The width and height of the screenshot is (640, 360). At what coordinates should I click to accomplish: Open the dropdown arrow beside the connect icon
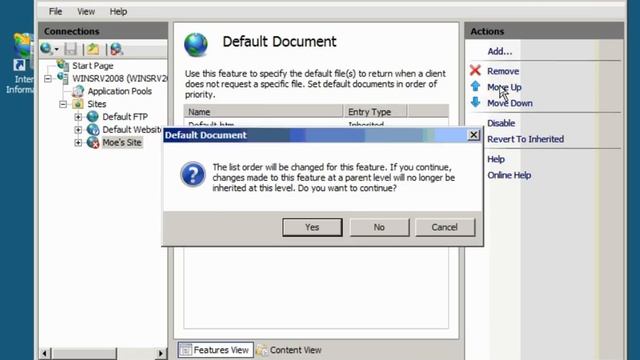(x=57, y=50)
